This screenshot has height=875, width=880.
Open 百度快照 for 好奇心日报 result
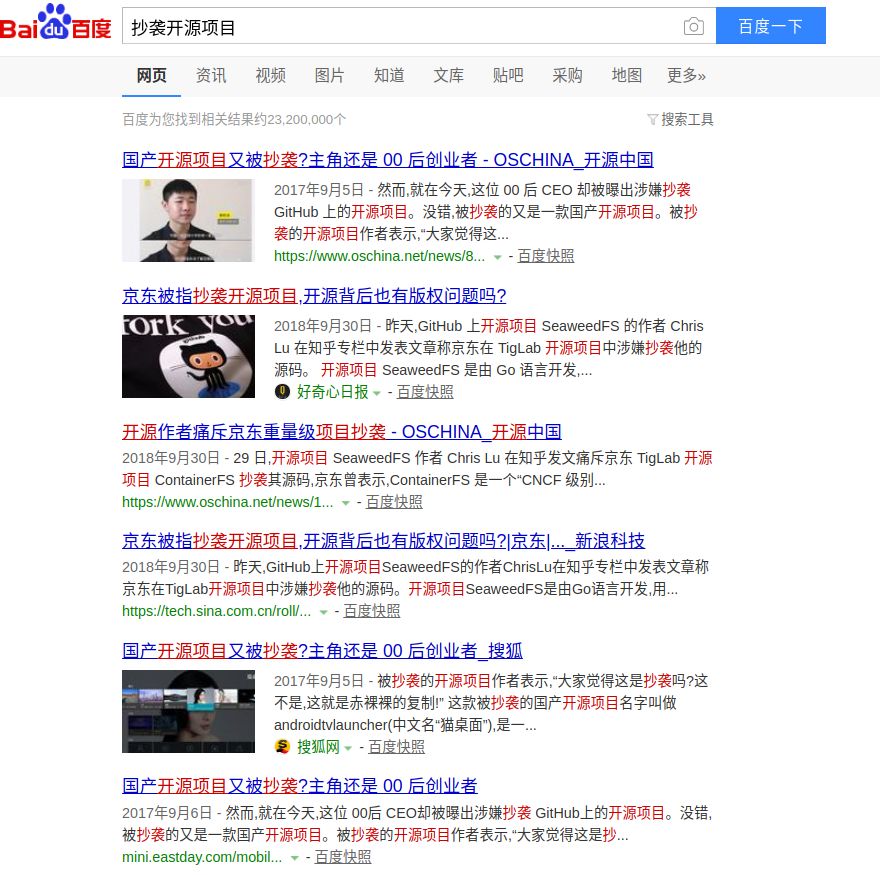[x=425, y=392]
